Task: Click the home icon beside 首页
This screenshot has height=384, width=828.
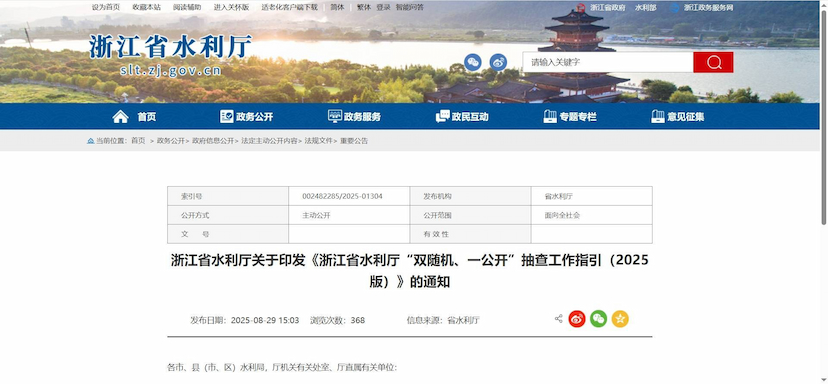Action: (120, 117)
